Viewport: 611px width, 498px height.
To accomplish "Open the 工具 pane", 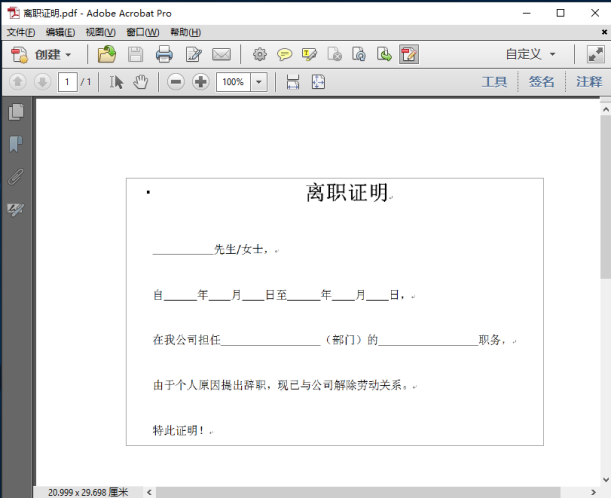I will click(494, 82).
